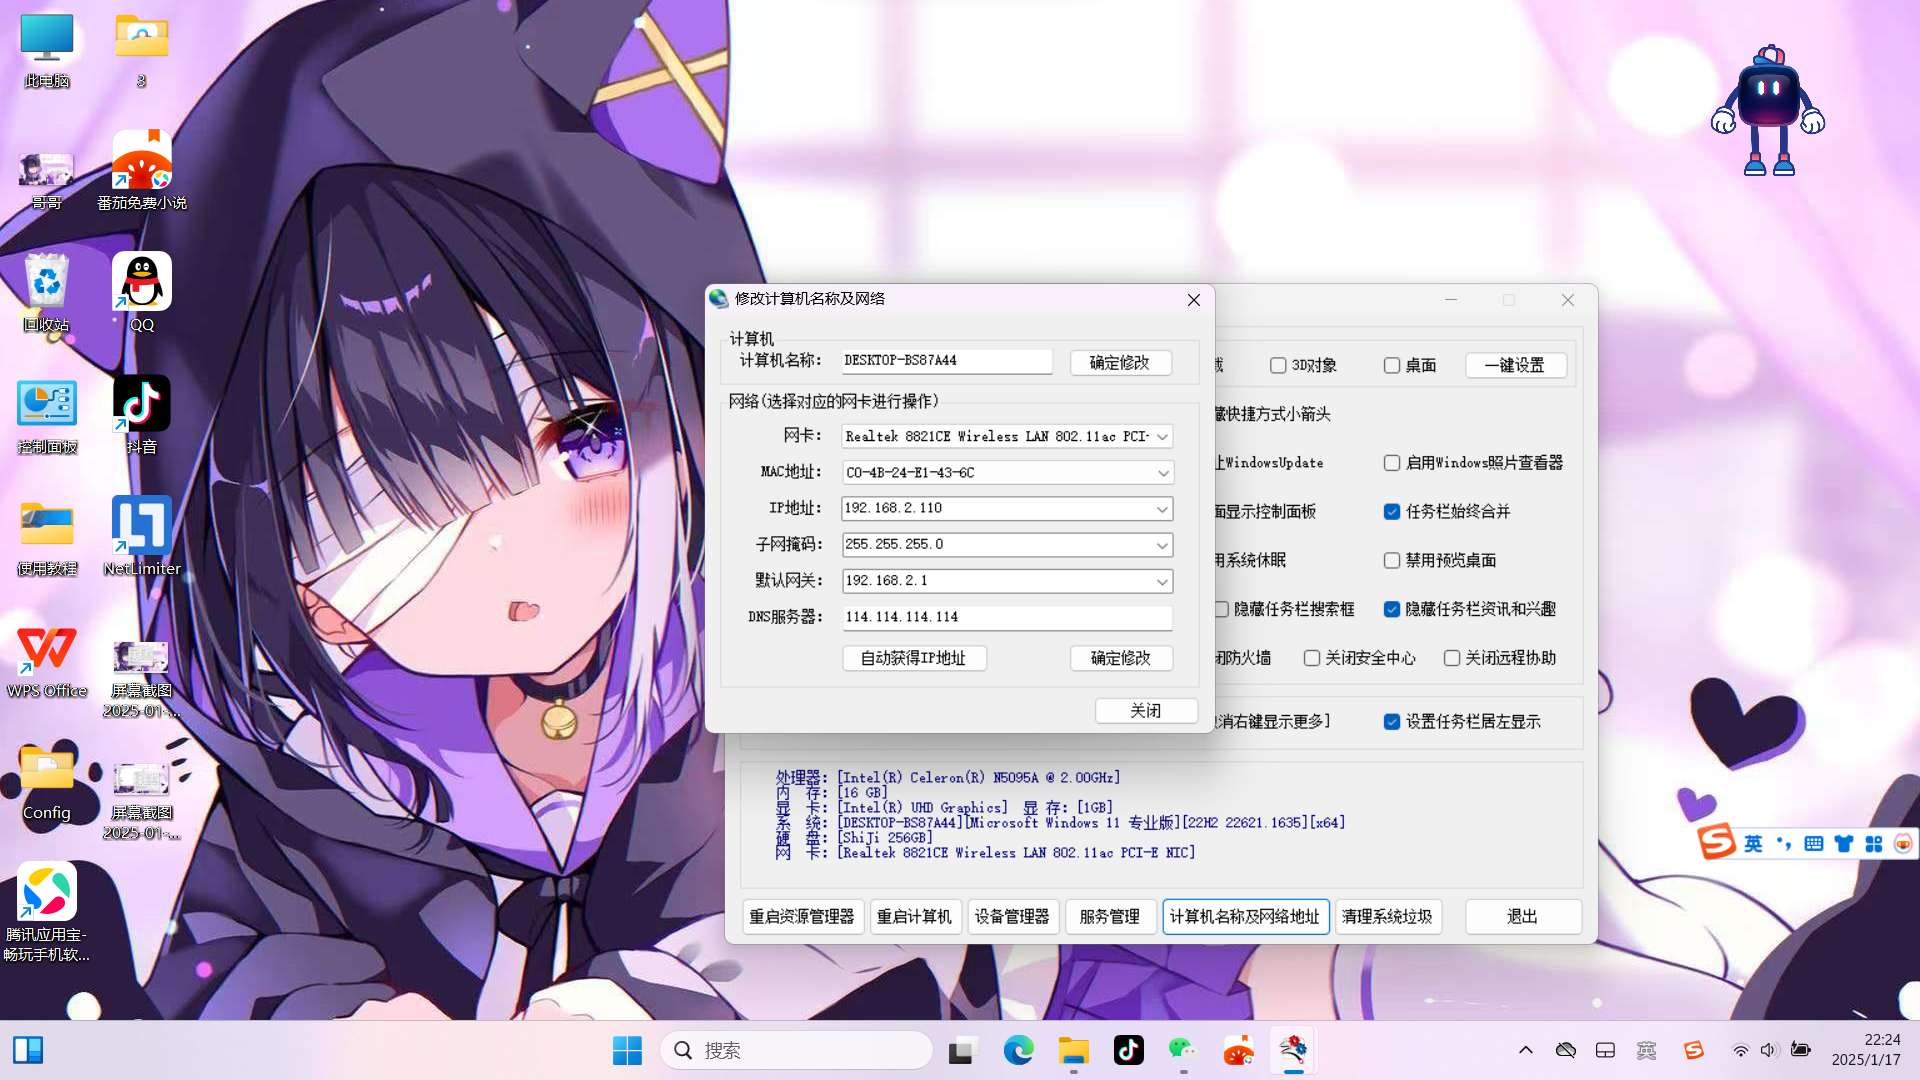The width and height of the screenshot is (1920, 1080).
Task: Open Sogou toolbar toolbox grid icon
Action: pyautogui.click(x=1874, y=844)
